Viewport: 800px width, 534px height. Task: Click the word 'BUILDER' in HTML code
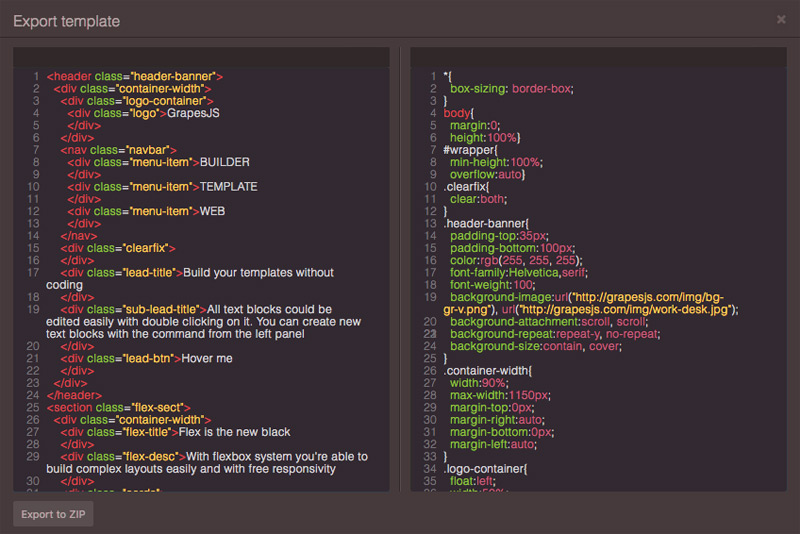tap(224, 162)
